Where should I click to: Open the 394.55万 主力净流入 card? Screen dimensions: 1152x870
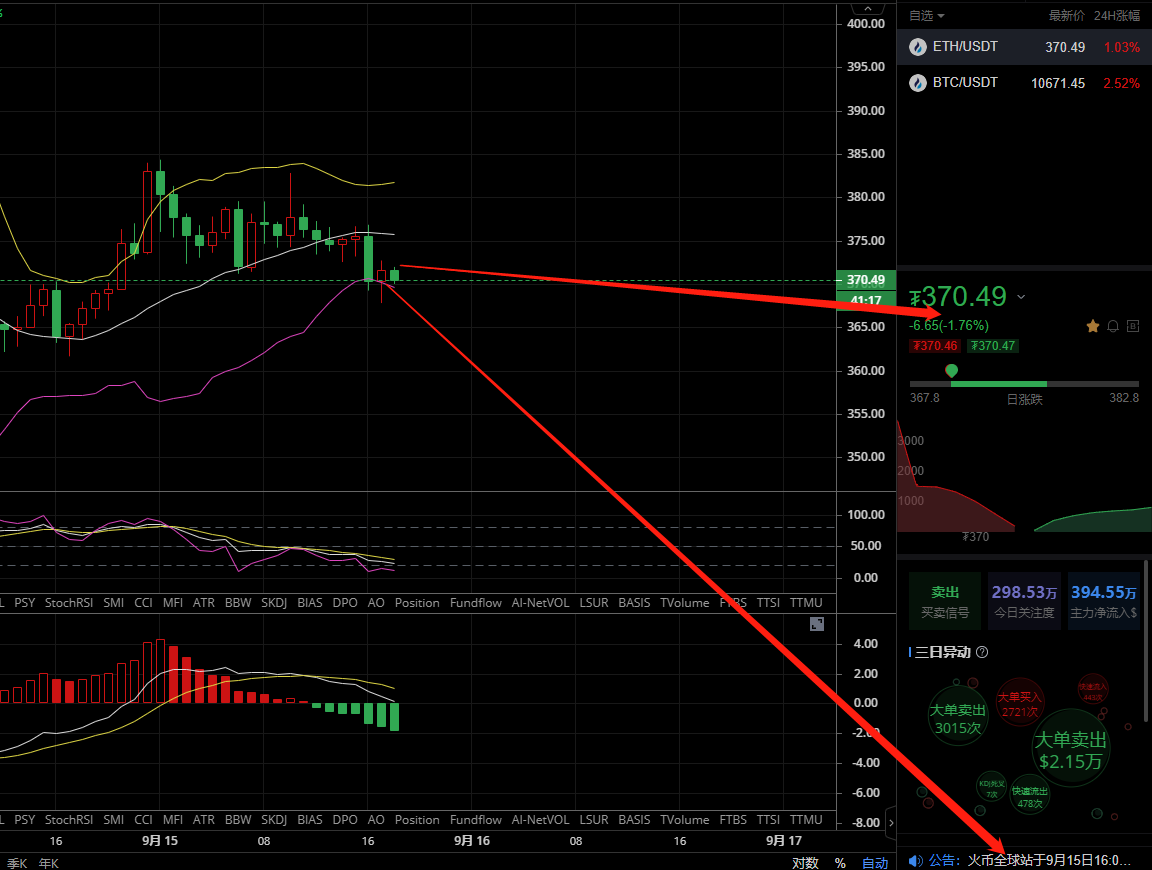(1104, 601)
